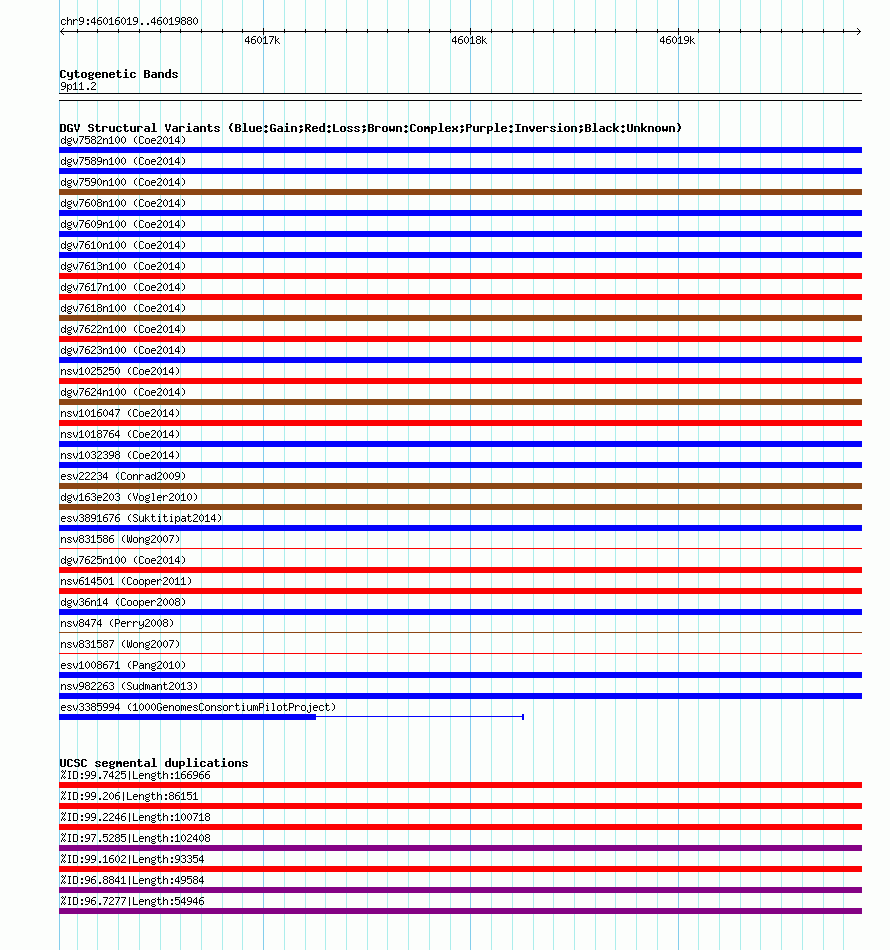
Task: Click %ID:96.7277|Length:54946 label
Action: click(x=132, y=902)
